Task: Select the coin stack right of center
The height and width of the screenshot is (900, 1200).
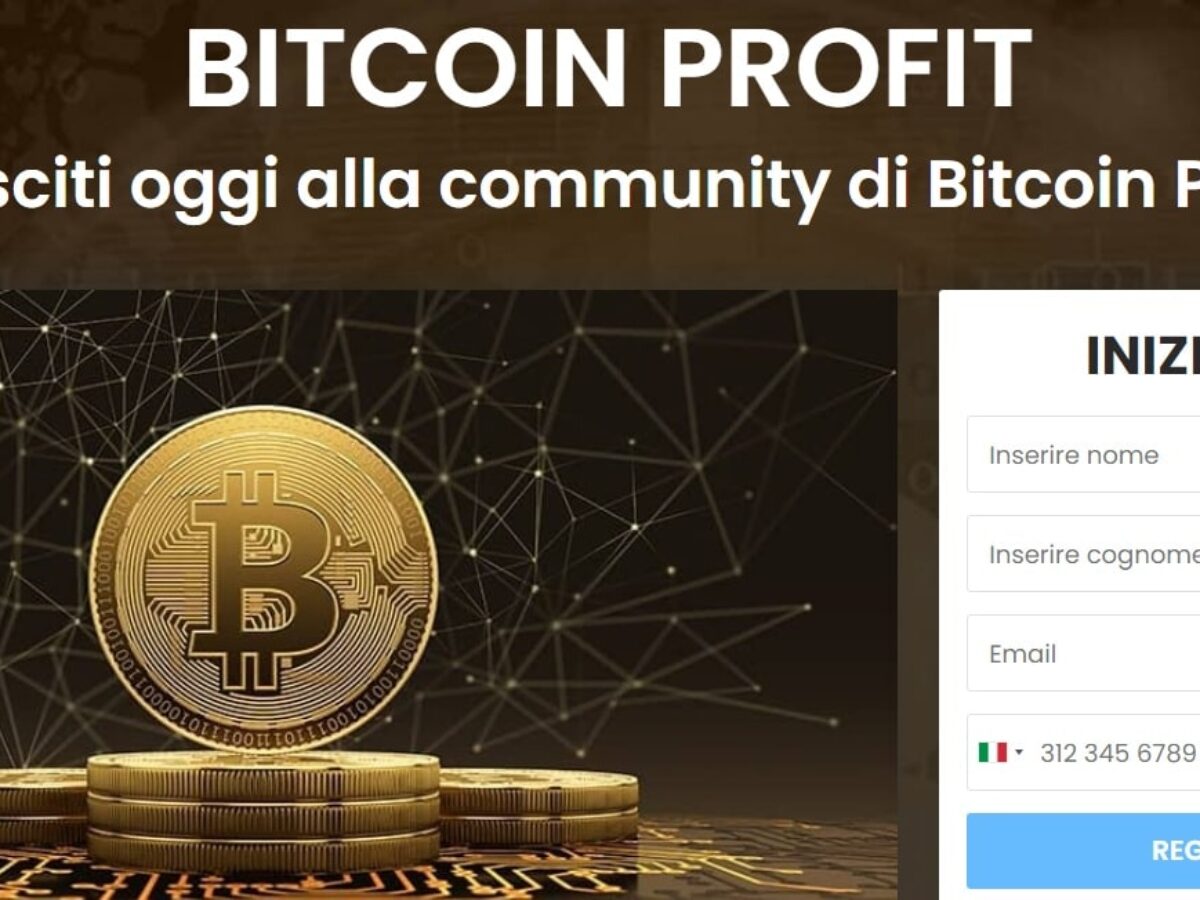Action: tap(538, 806)
